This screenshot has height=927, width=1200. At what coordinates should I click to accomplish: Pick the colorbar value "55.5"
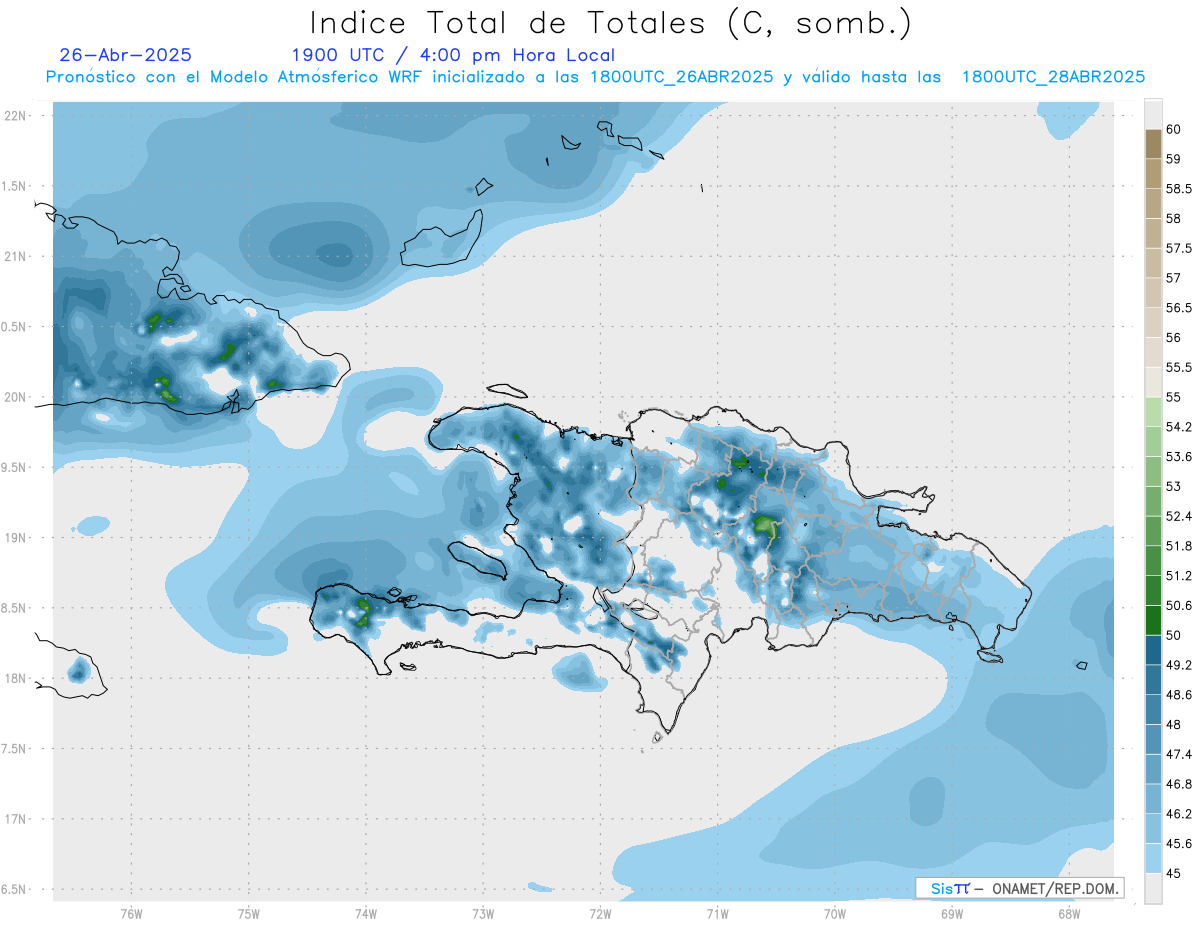(1178, 367)
